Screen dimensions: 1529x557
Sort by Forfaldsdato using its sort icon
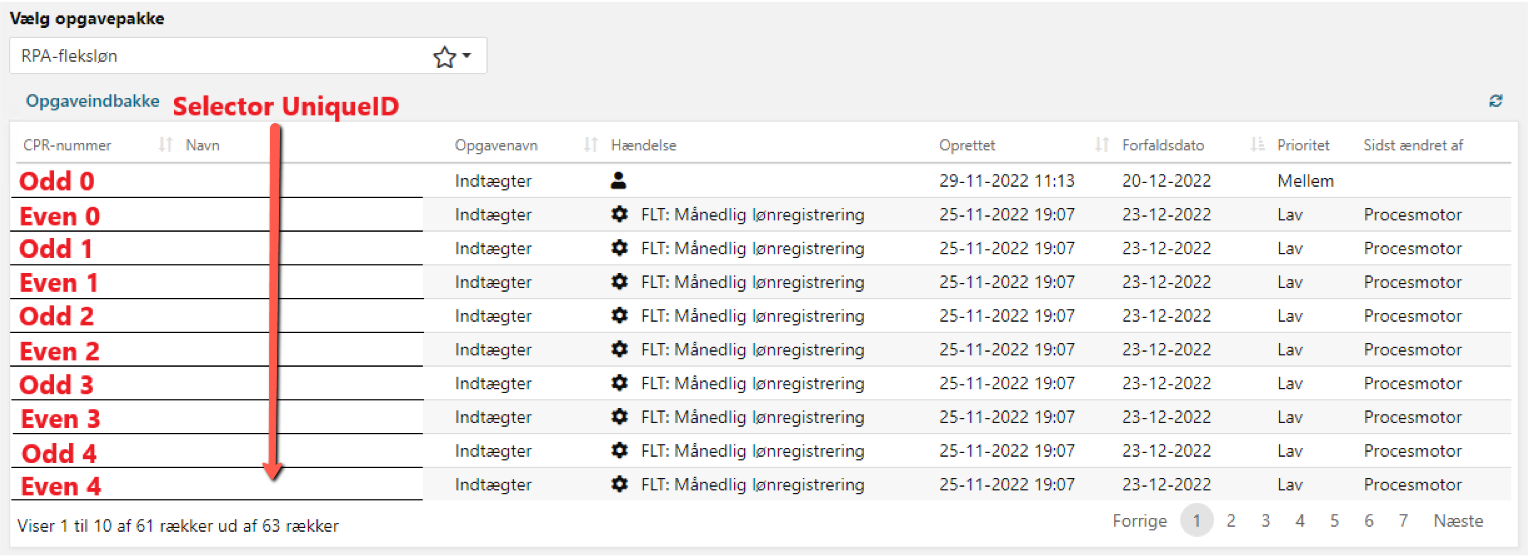(x=1258, y=145)
